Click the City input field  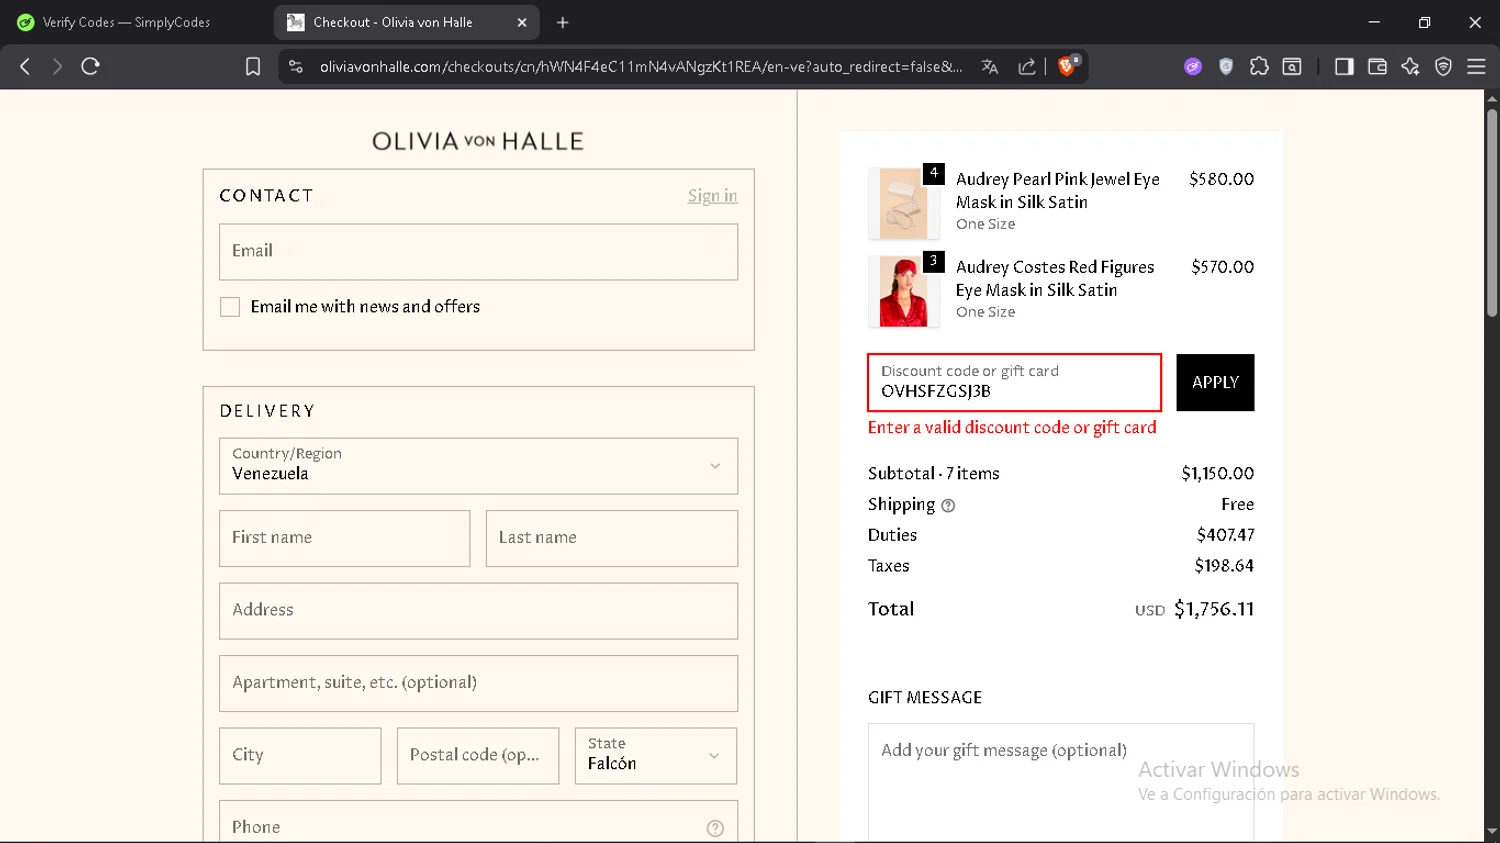[x=300, y=756]
